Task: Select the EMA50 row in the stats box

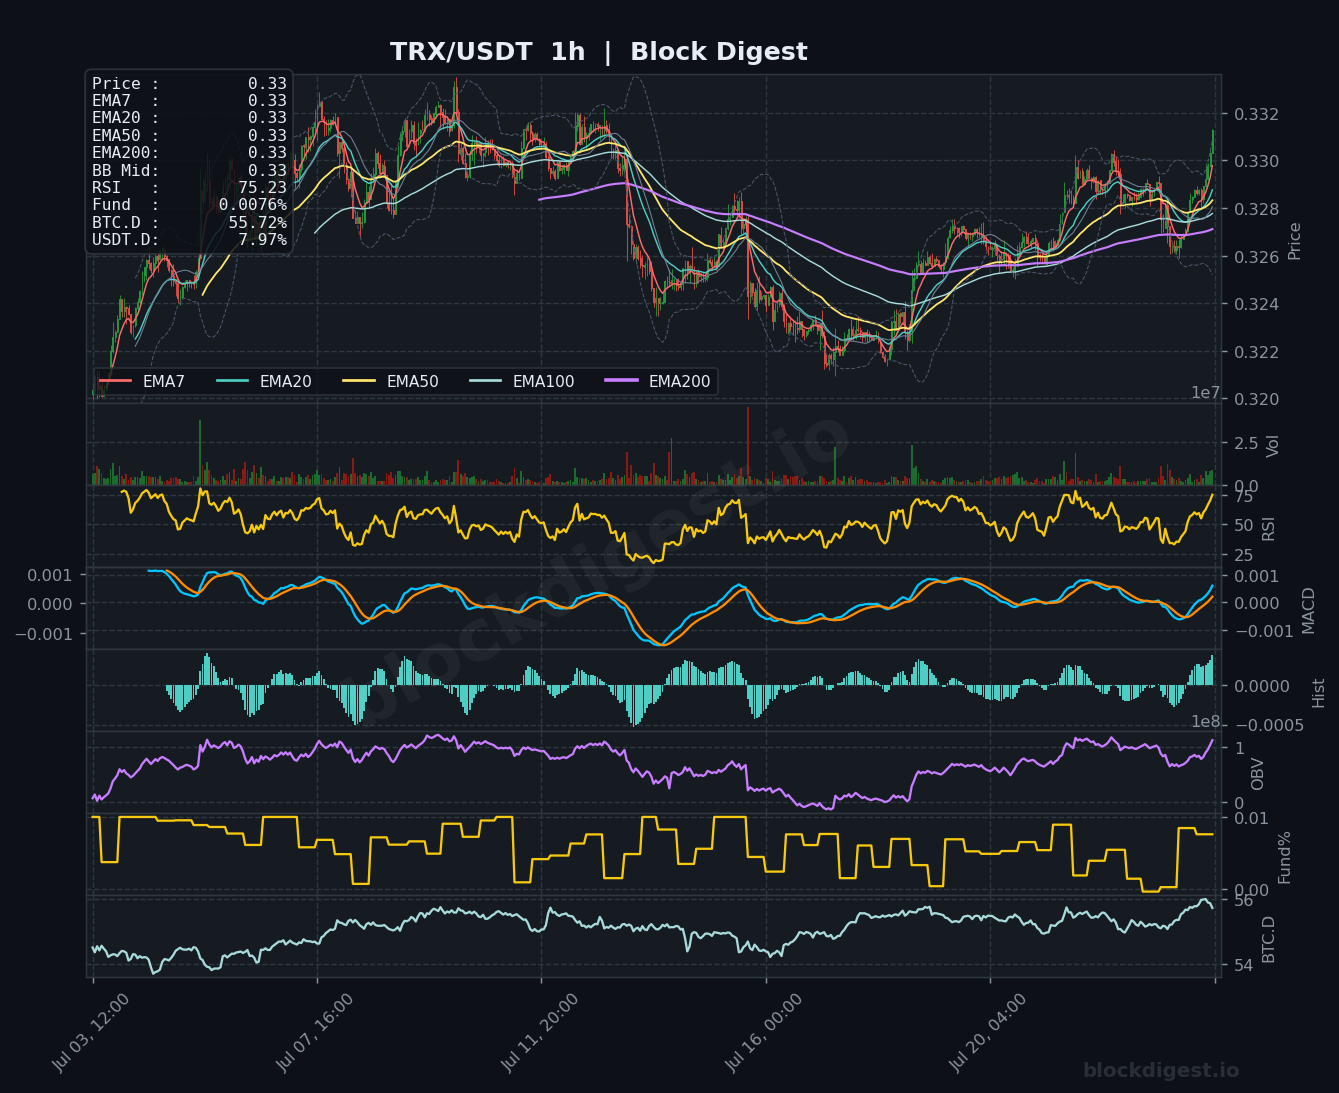Action: pos(189,136)
